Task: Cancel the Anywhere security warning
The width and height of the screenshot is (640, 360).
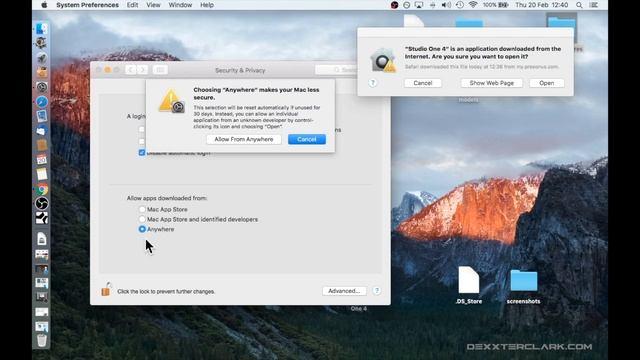Action: tap(307, 139)
